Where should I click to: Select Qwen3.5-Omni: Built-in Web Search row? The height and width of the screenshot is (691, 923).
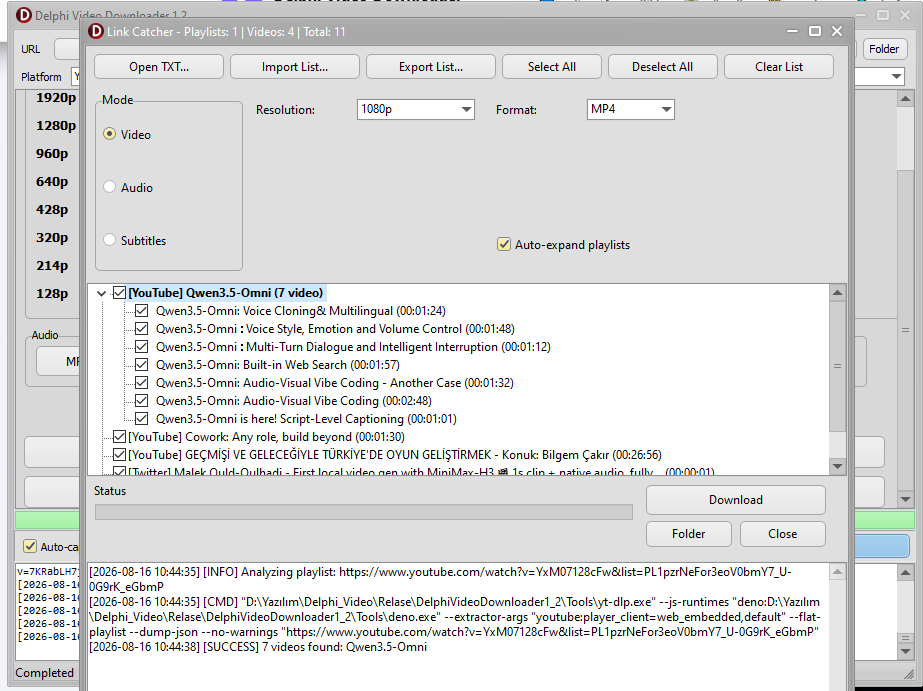coord(278,364)
